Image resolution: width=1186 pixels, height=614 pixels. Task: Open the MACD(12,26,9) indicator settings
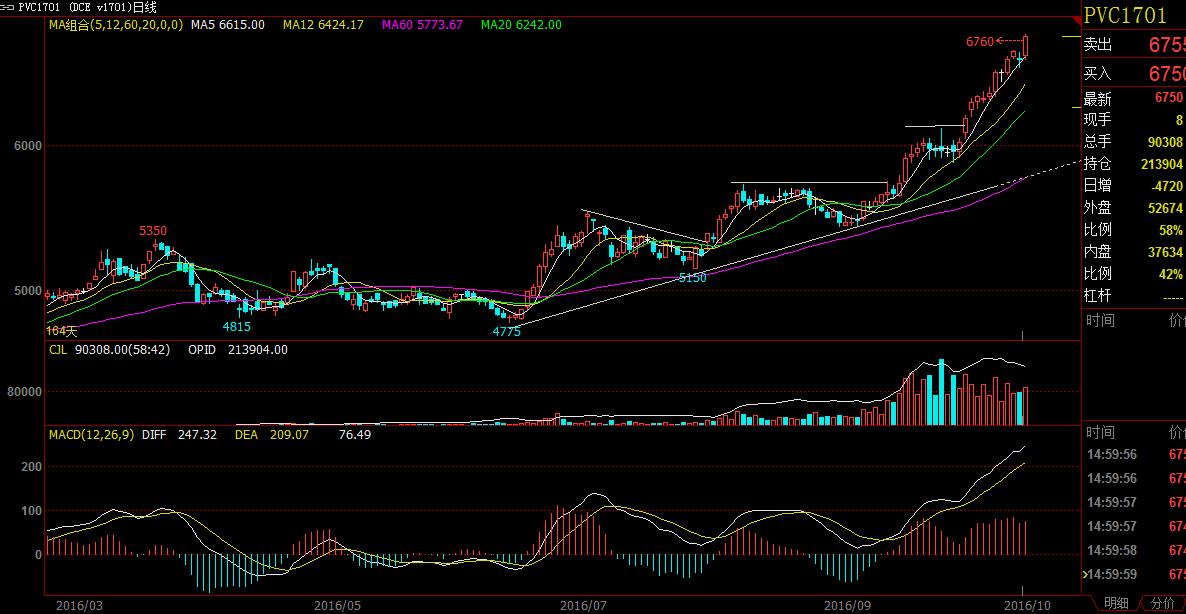pyautogui.click(x=92, y=435)
